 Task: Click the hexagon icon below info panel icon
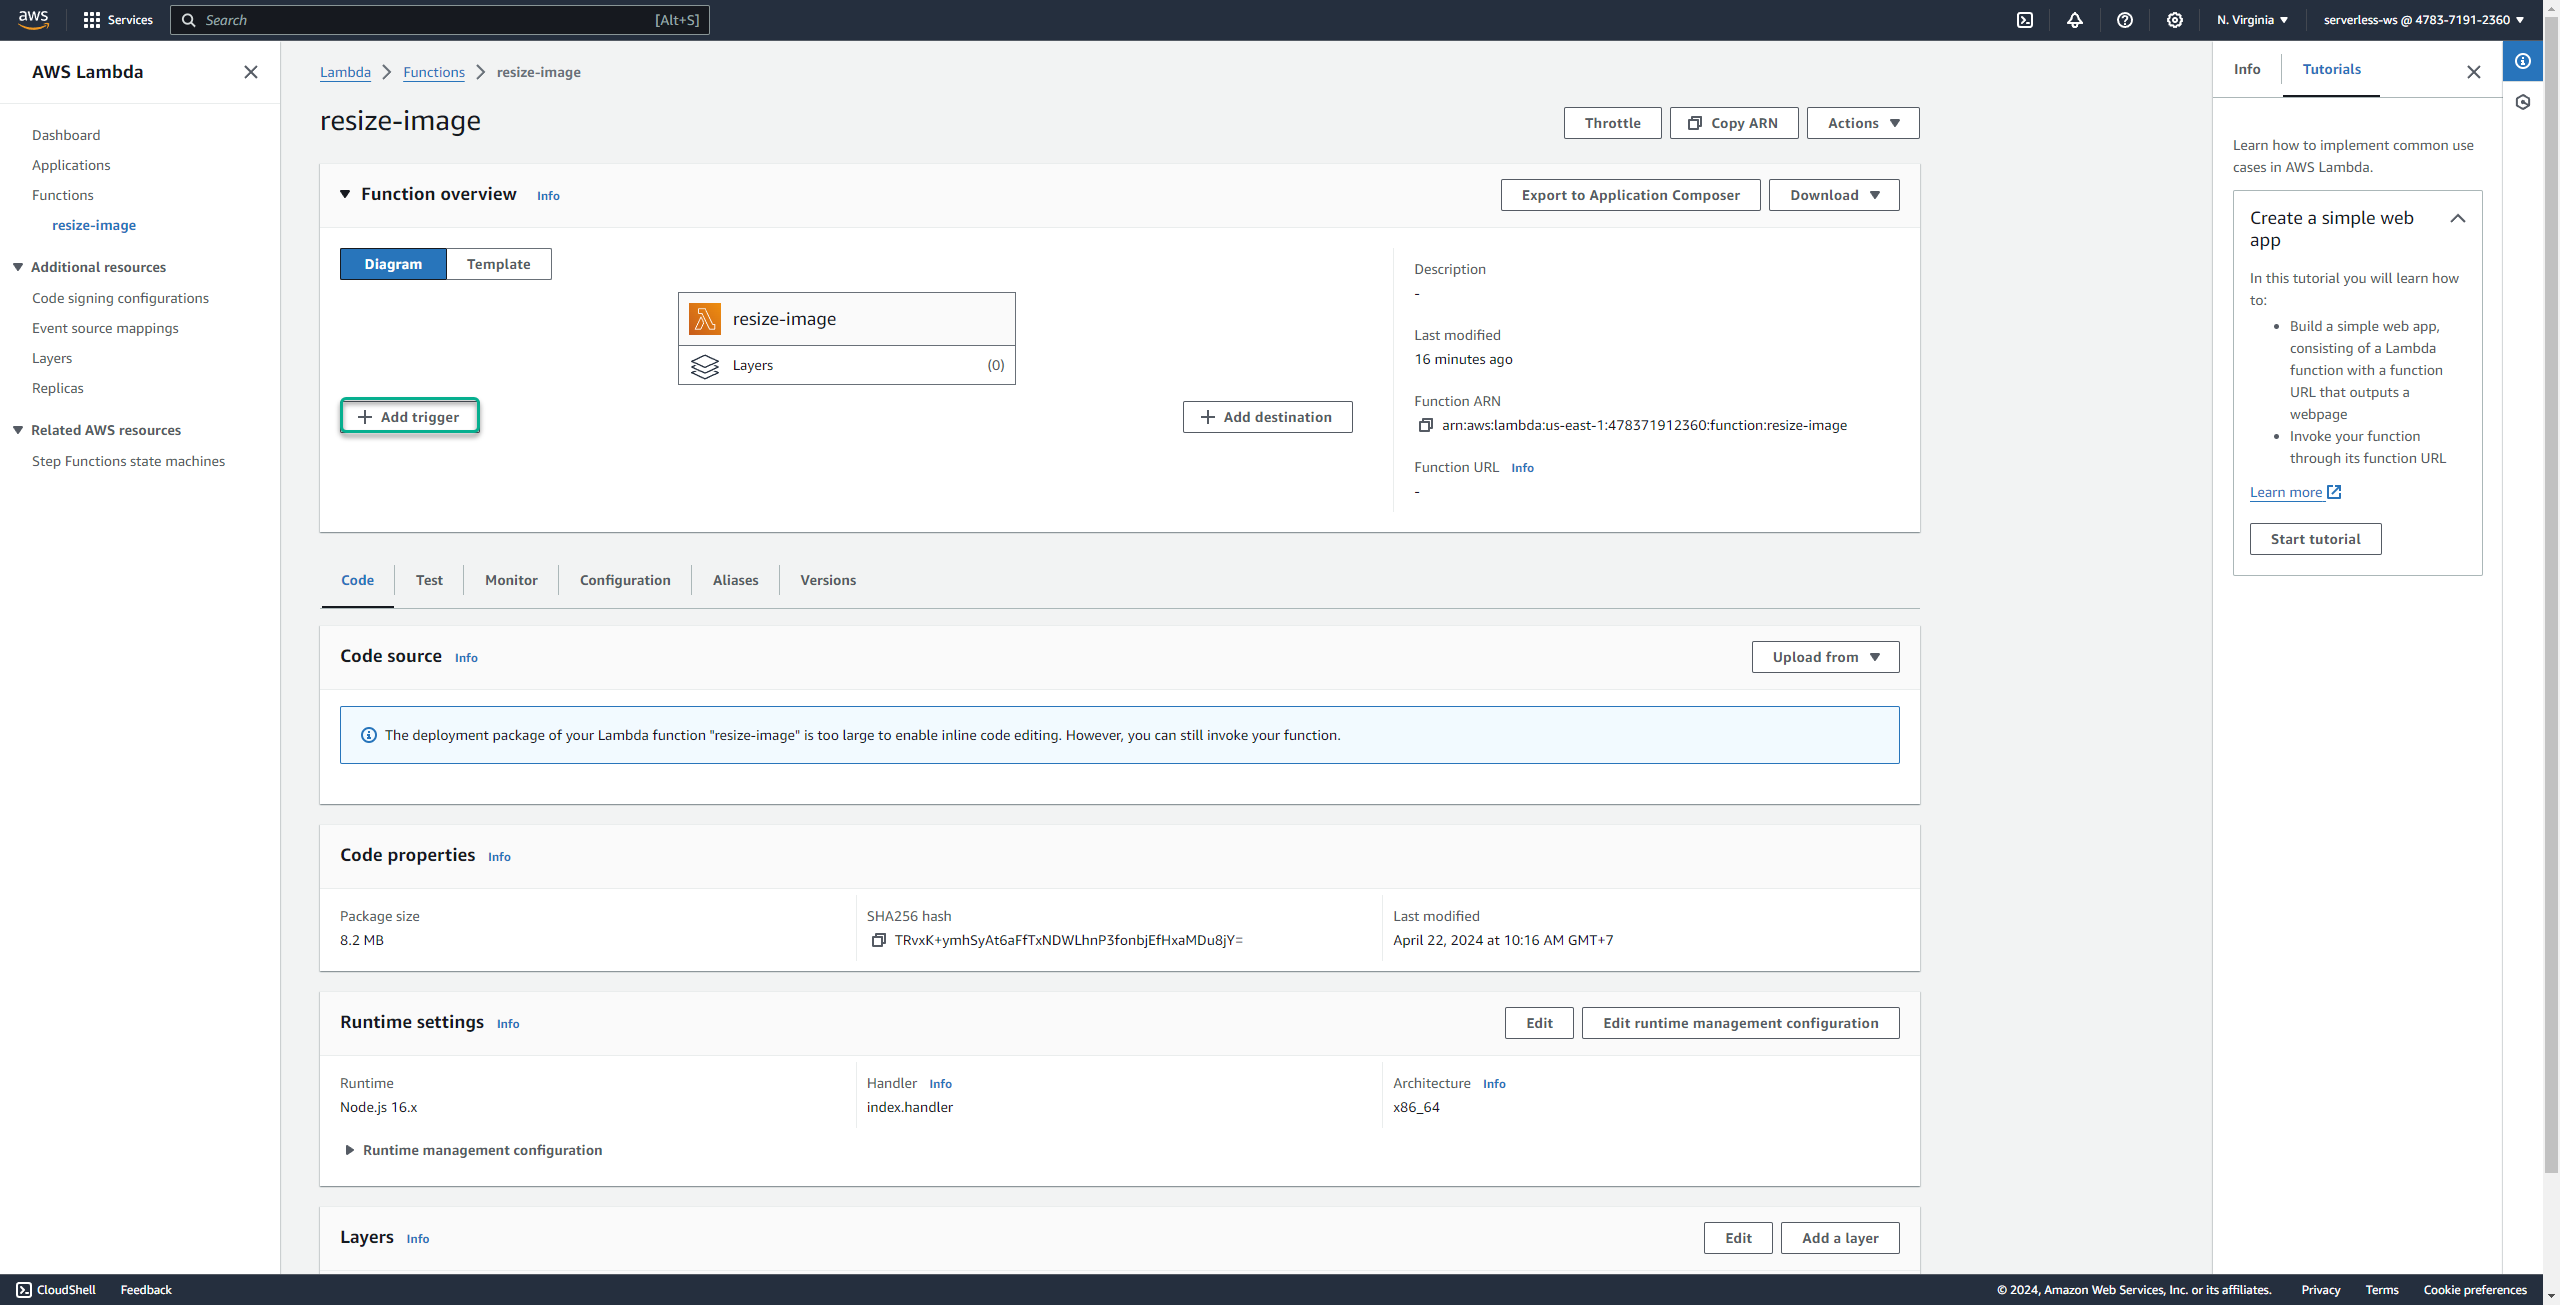point(2523,102)
